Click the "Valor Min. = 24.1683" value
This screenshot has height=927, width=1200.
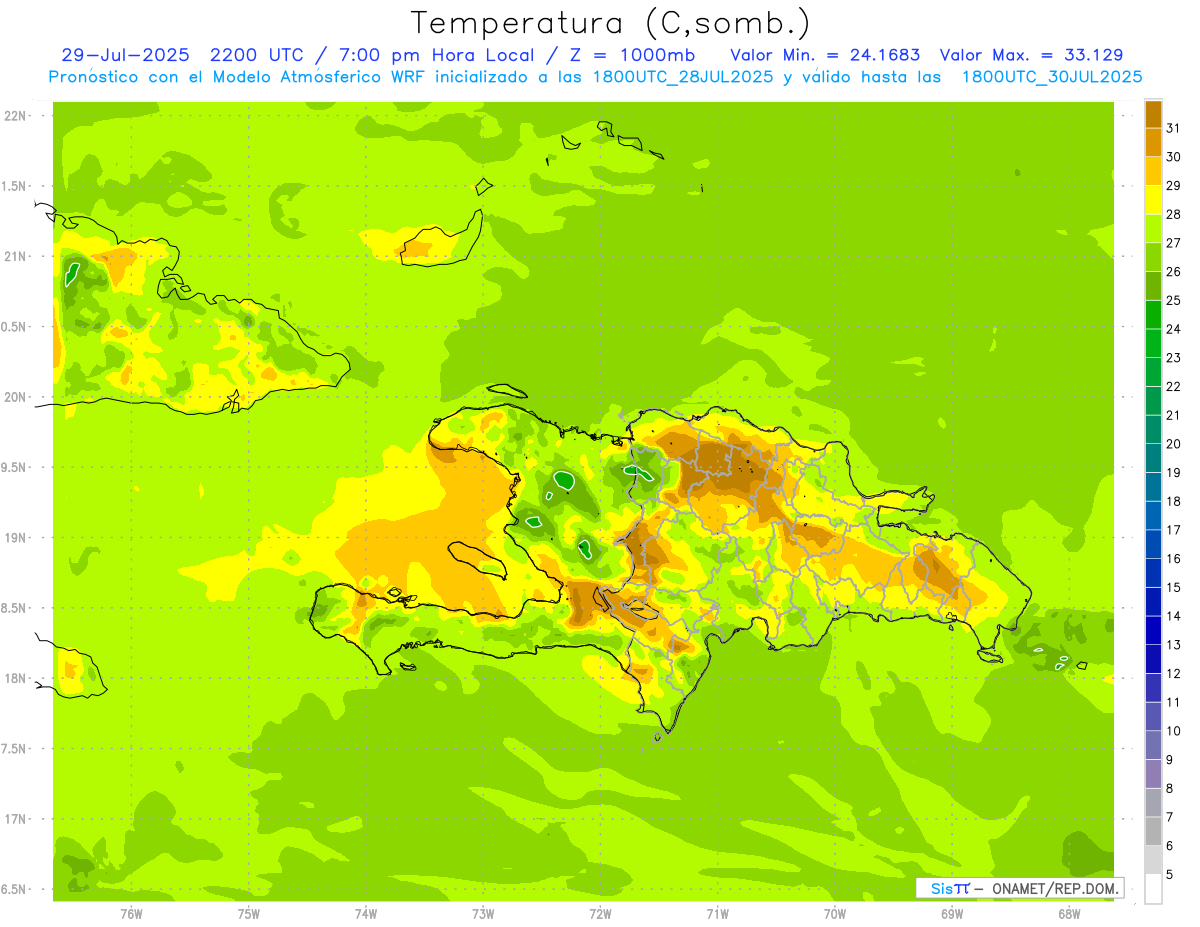pyautogui.click(x=825, y=55)
